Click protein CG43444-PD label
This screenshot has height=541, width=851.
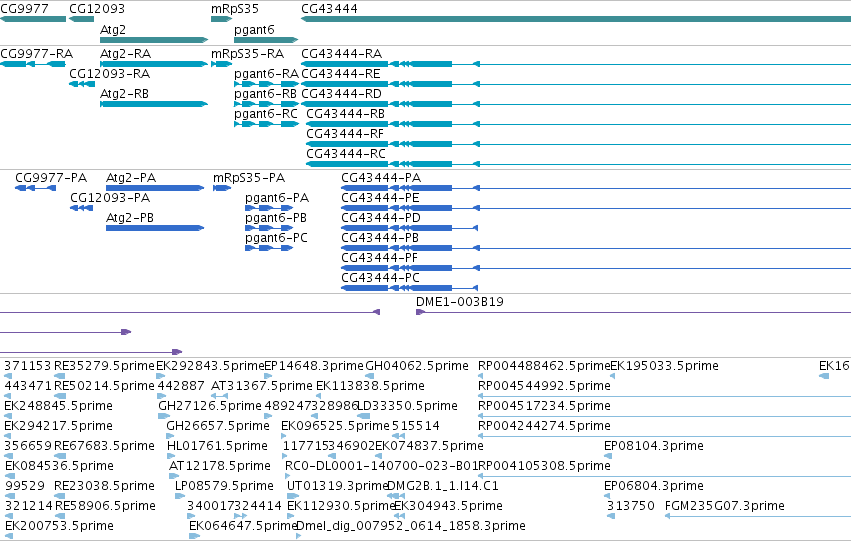[x=381, y=218]
